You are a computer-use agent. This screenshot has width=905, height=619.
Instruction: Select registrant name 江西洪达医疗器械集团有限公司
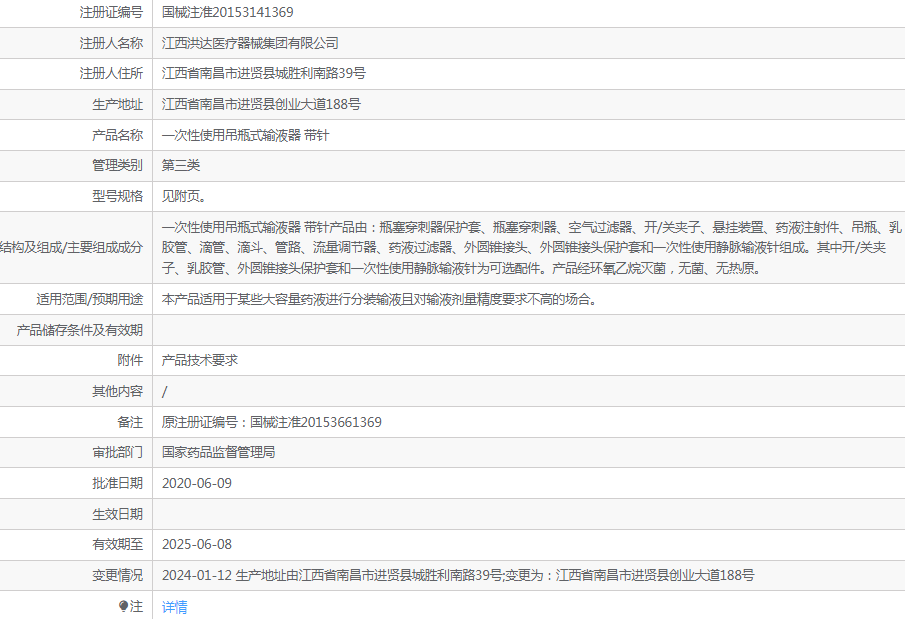[250, 43]
